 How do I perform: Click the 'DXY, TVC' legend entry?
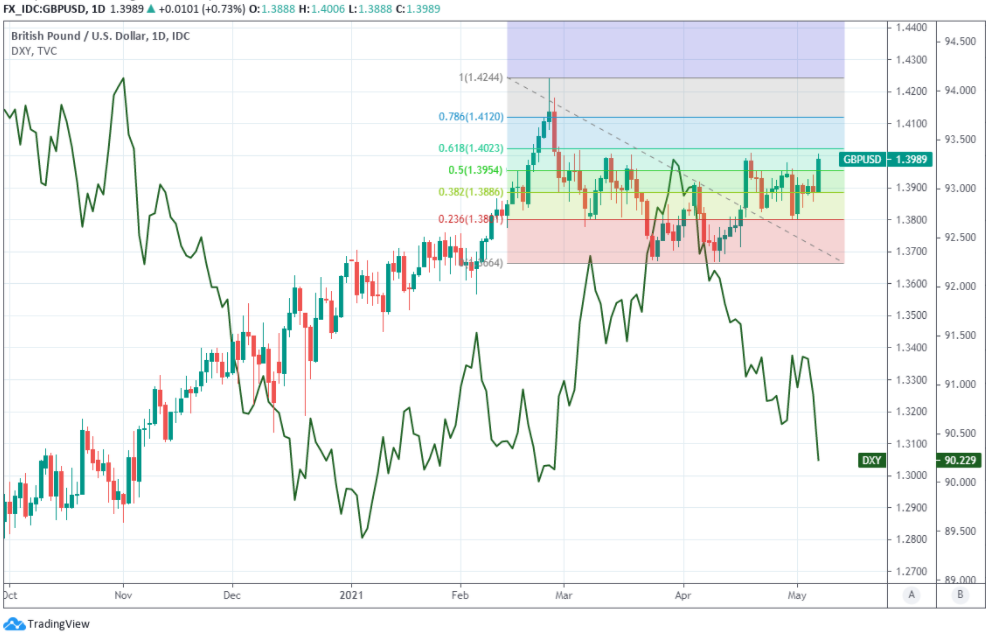[33, 52]
